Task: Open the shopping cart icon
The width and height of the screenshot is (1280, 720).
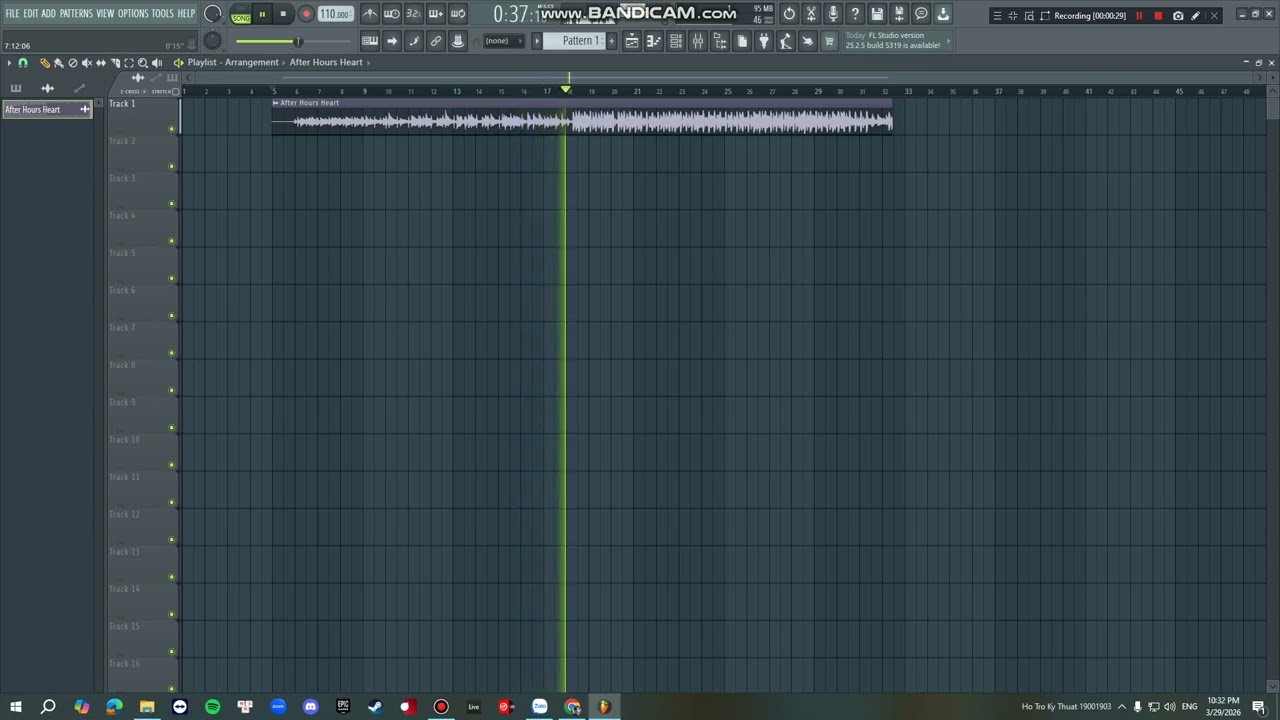Action: (829, 41)
